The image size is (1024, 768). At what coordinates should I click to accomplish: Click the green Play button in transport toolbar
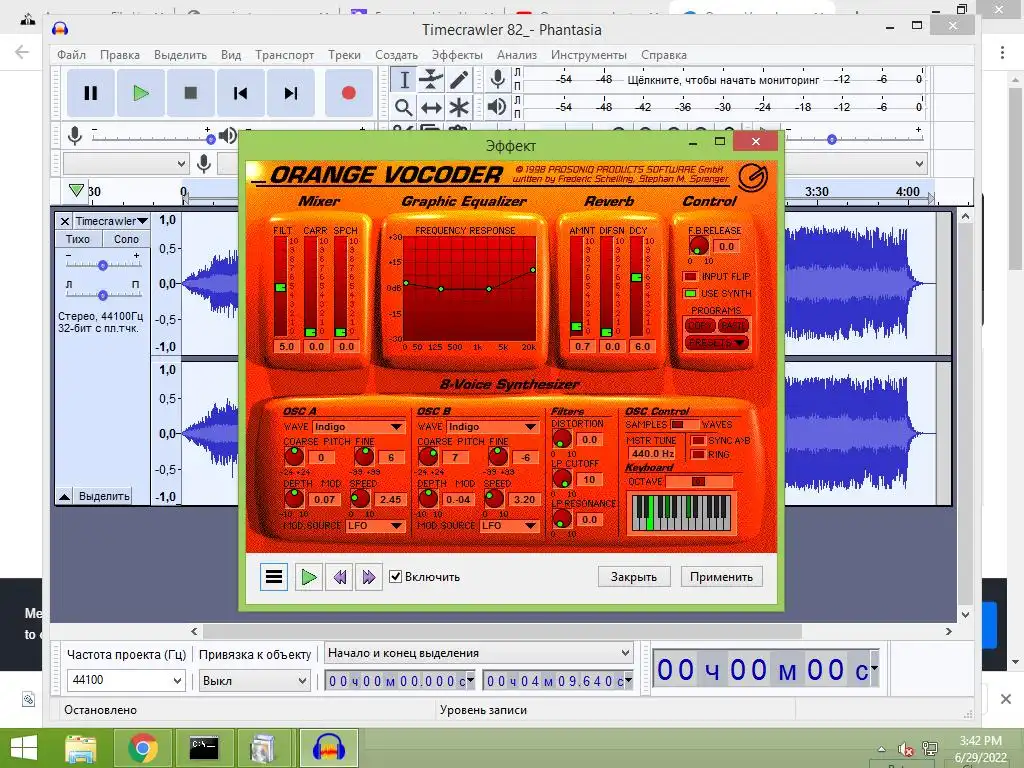tap(140, 93)
